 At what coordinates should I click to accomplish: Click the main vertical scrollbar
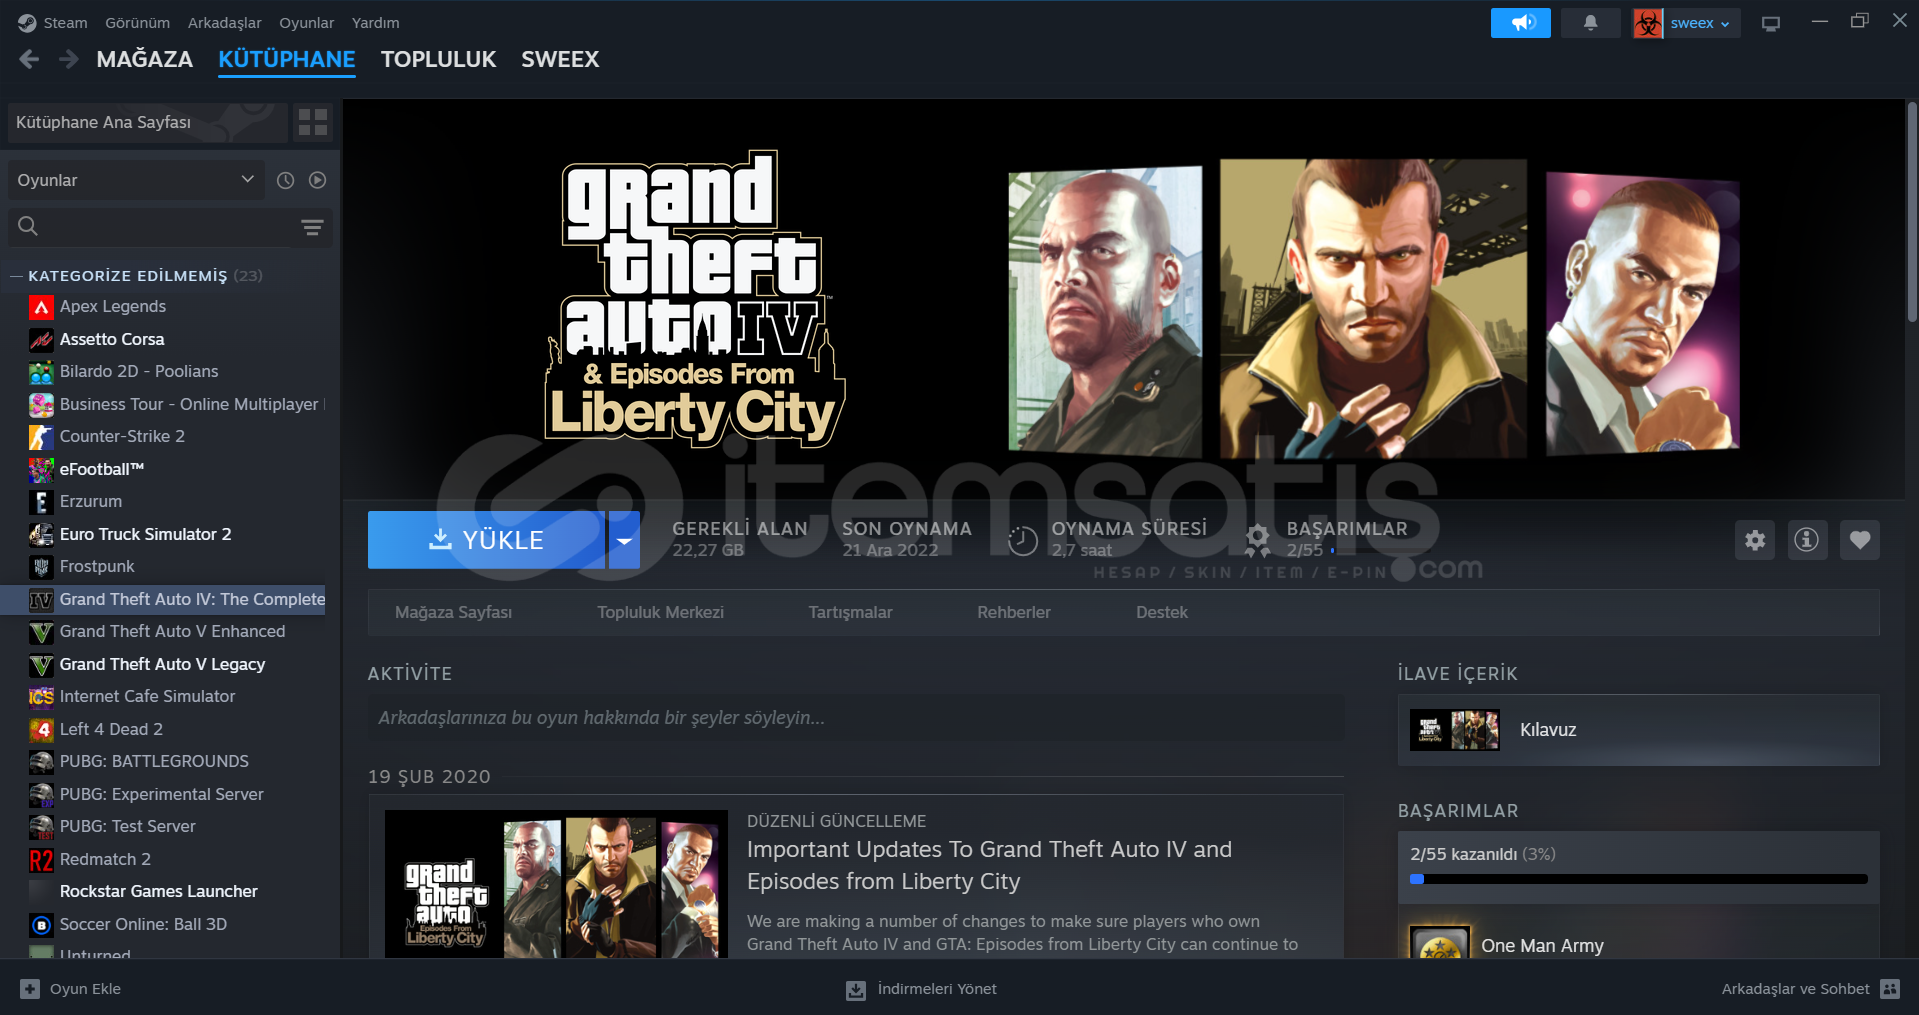tap(1911, 212)
